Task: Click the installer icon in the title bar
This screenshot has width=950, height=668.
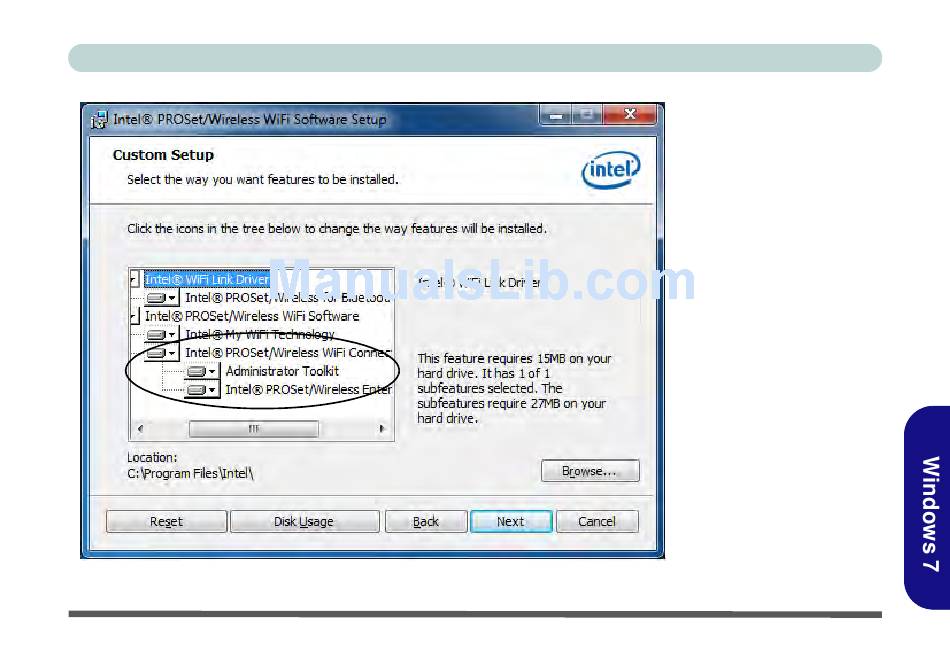Action: 99,119
